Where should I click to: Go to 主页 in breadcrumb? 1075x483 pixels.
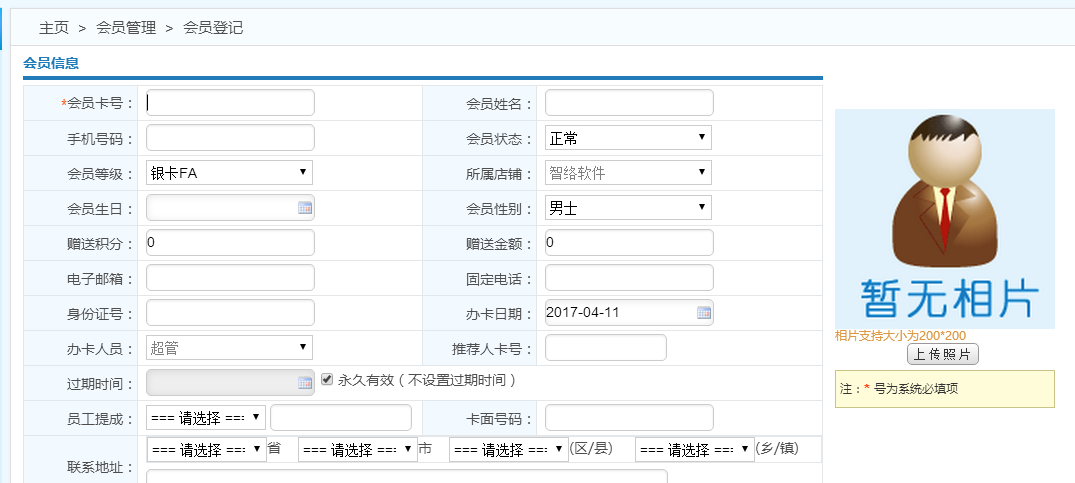click(x=54, y=28)
